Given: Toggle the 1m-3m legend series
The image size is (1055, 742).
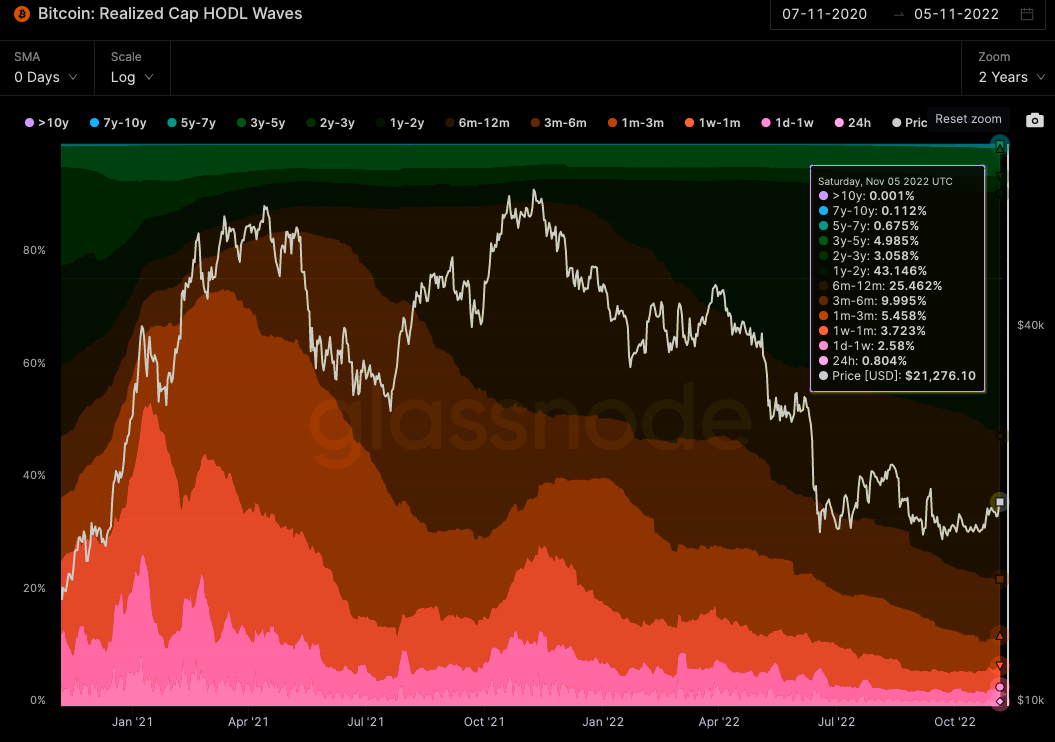Looking at the screenshot, I should click(x=636, y=122).
